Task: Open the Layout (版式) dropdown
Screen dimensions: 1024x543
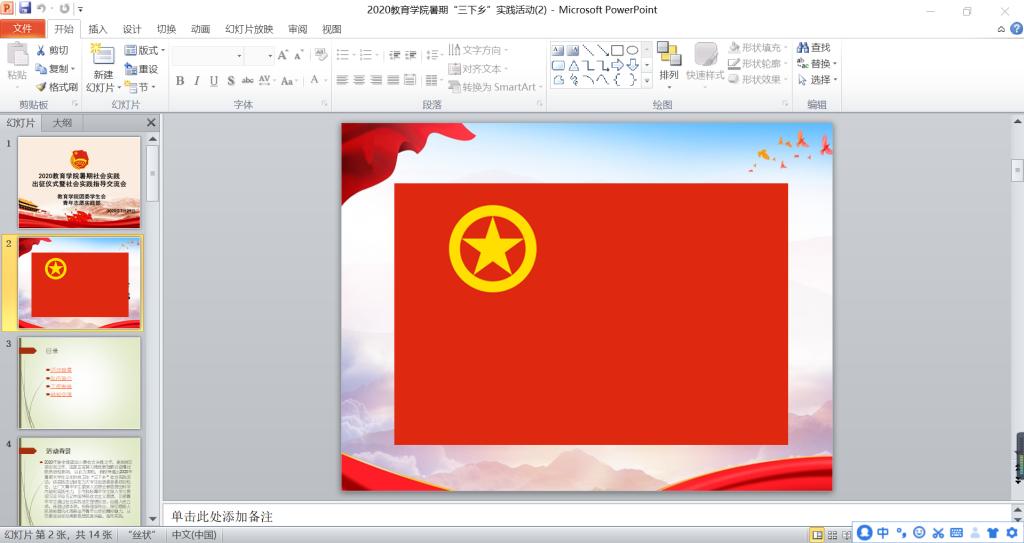Action: click(x=144, y=50)
